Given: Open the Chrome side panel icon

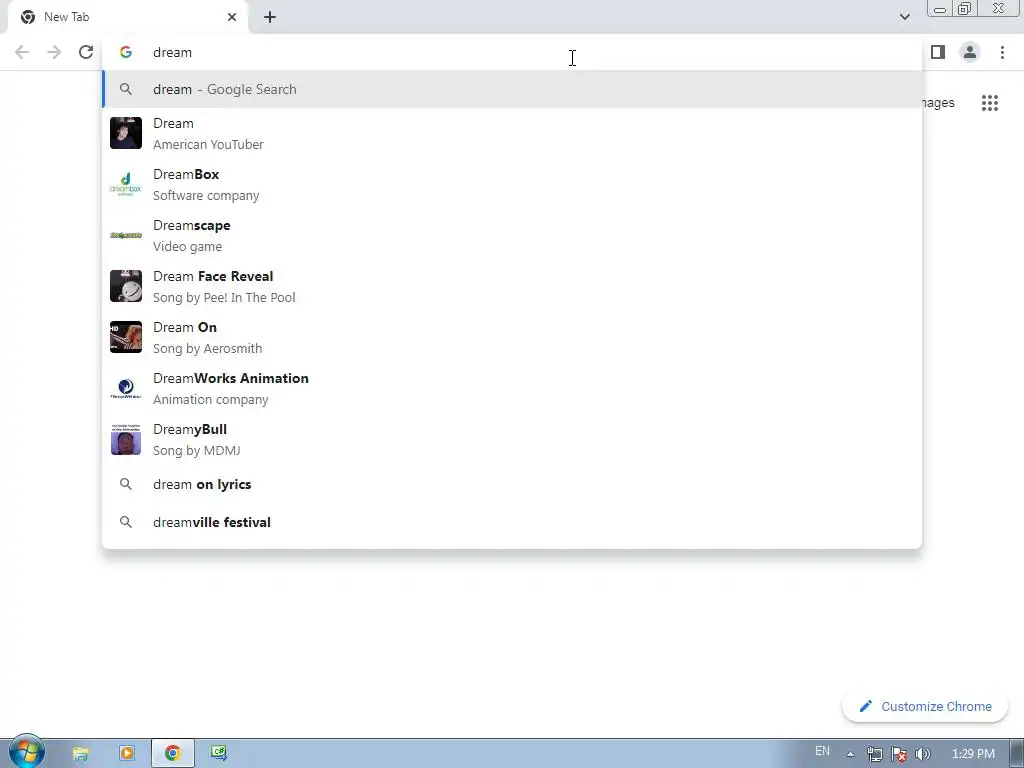Looking at the screenshot, I should [x=938, y=52].
